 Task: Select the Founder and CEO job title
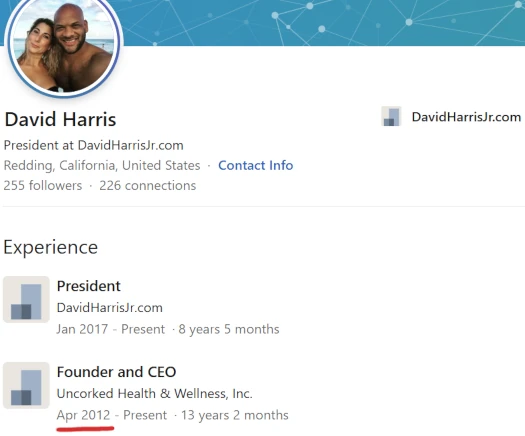pos(116,372)
